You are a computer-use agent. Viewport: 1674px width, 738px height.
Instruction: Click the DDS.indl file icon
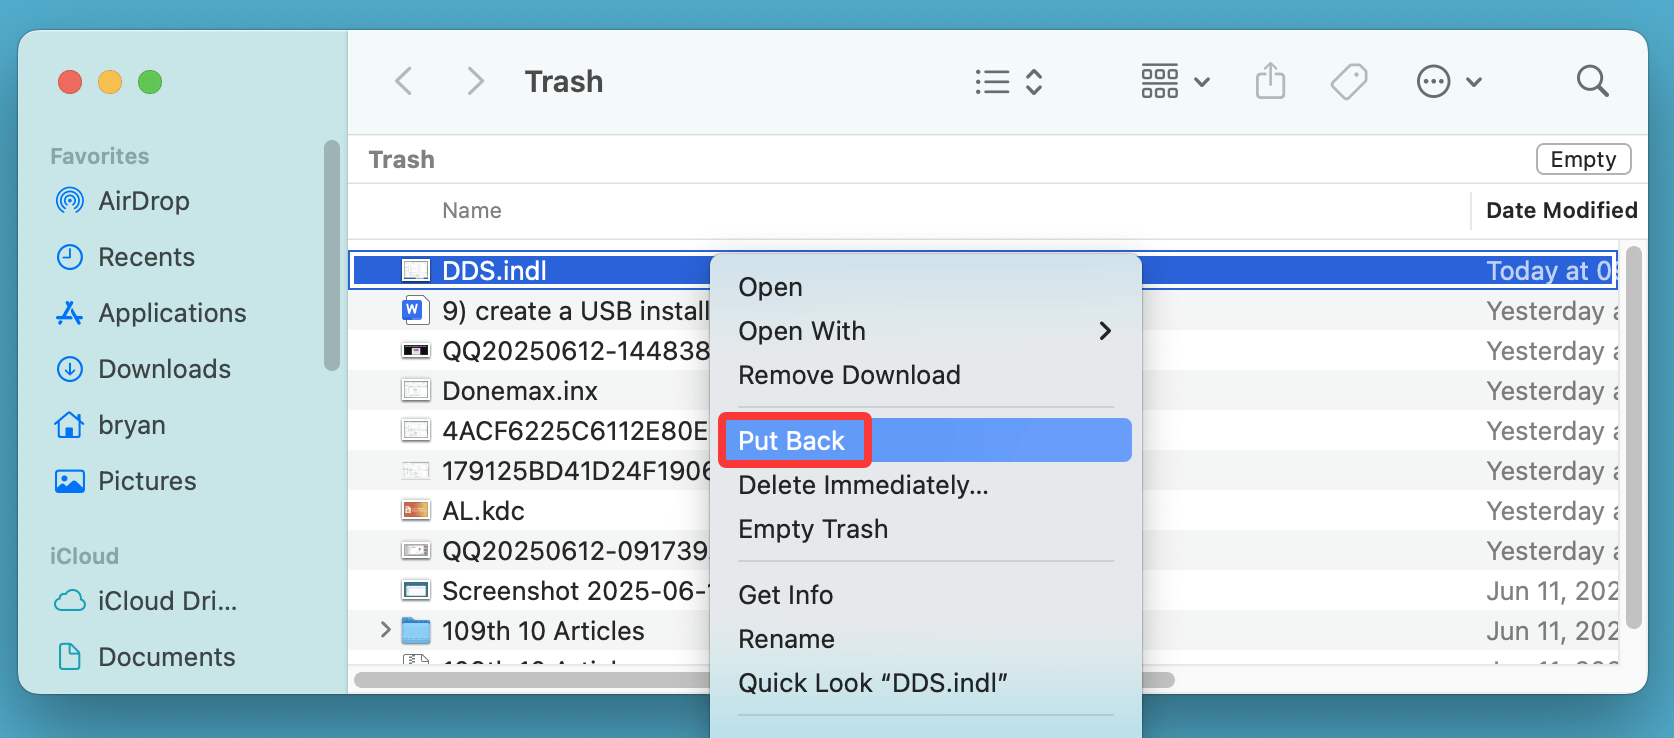coord(415,271)
